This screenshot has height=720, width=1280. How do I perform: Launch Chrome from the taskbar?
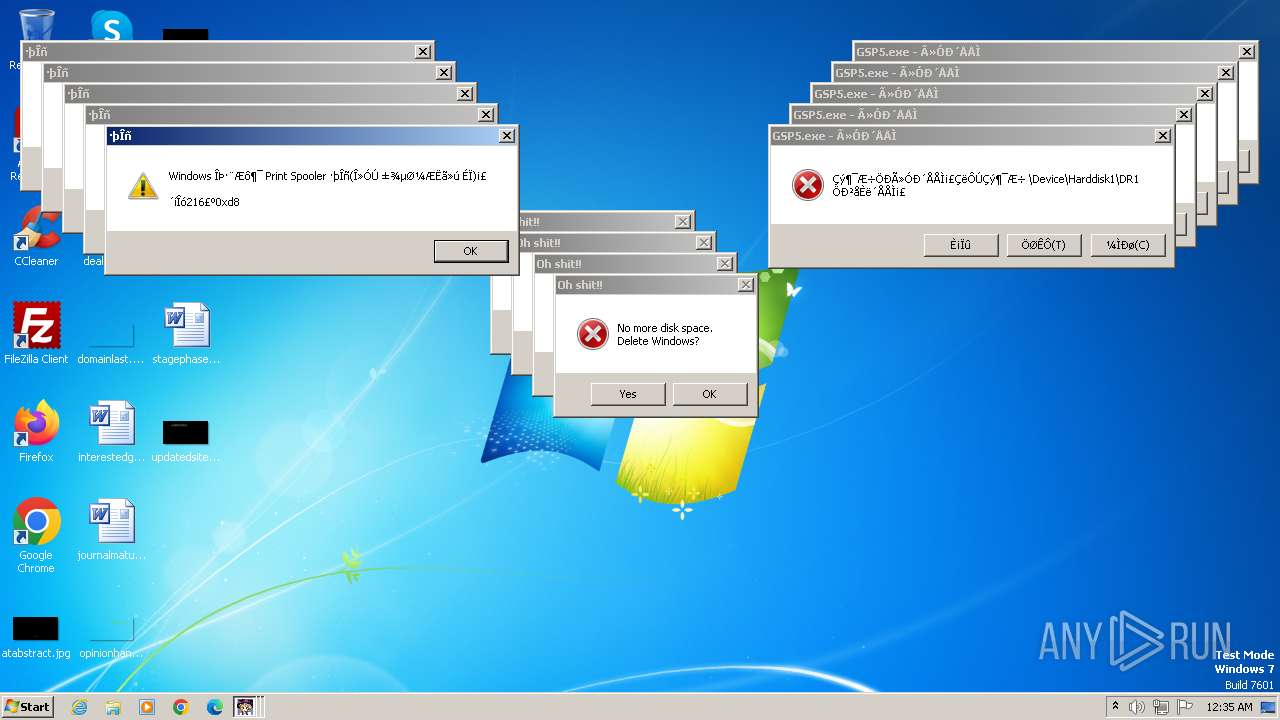point(181,707)
